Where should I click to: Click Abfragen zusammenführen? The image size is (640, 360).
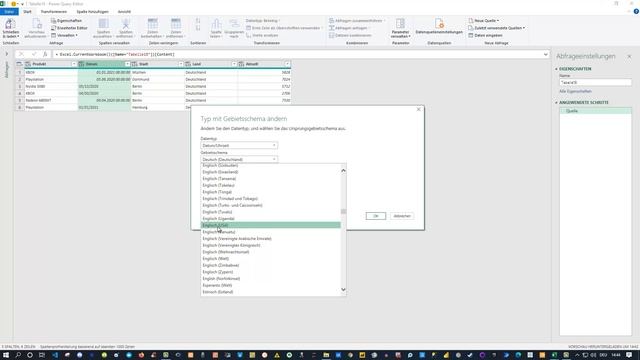point(357,20)
